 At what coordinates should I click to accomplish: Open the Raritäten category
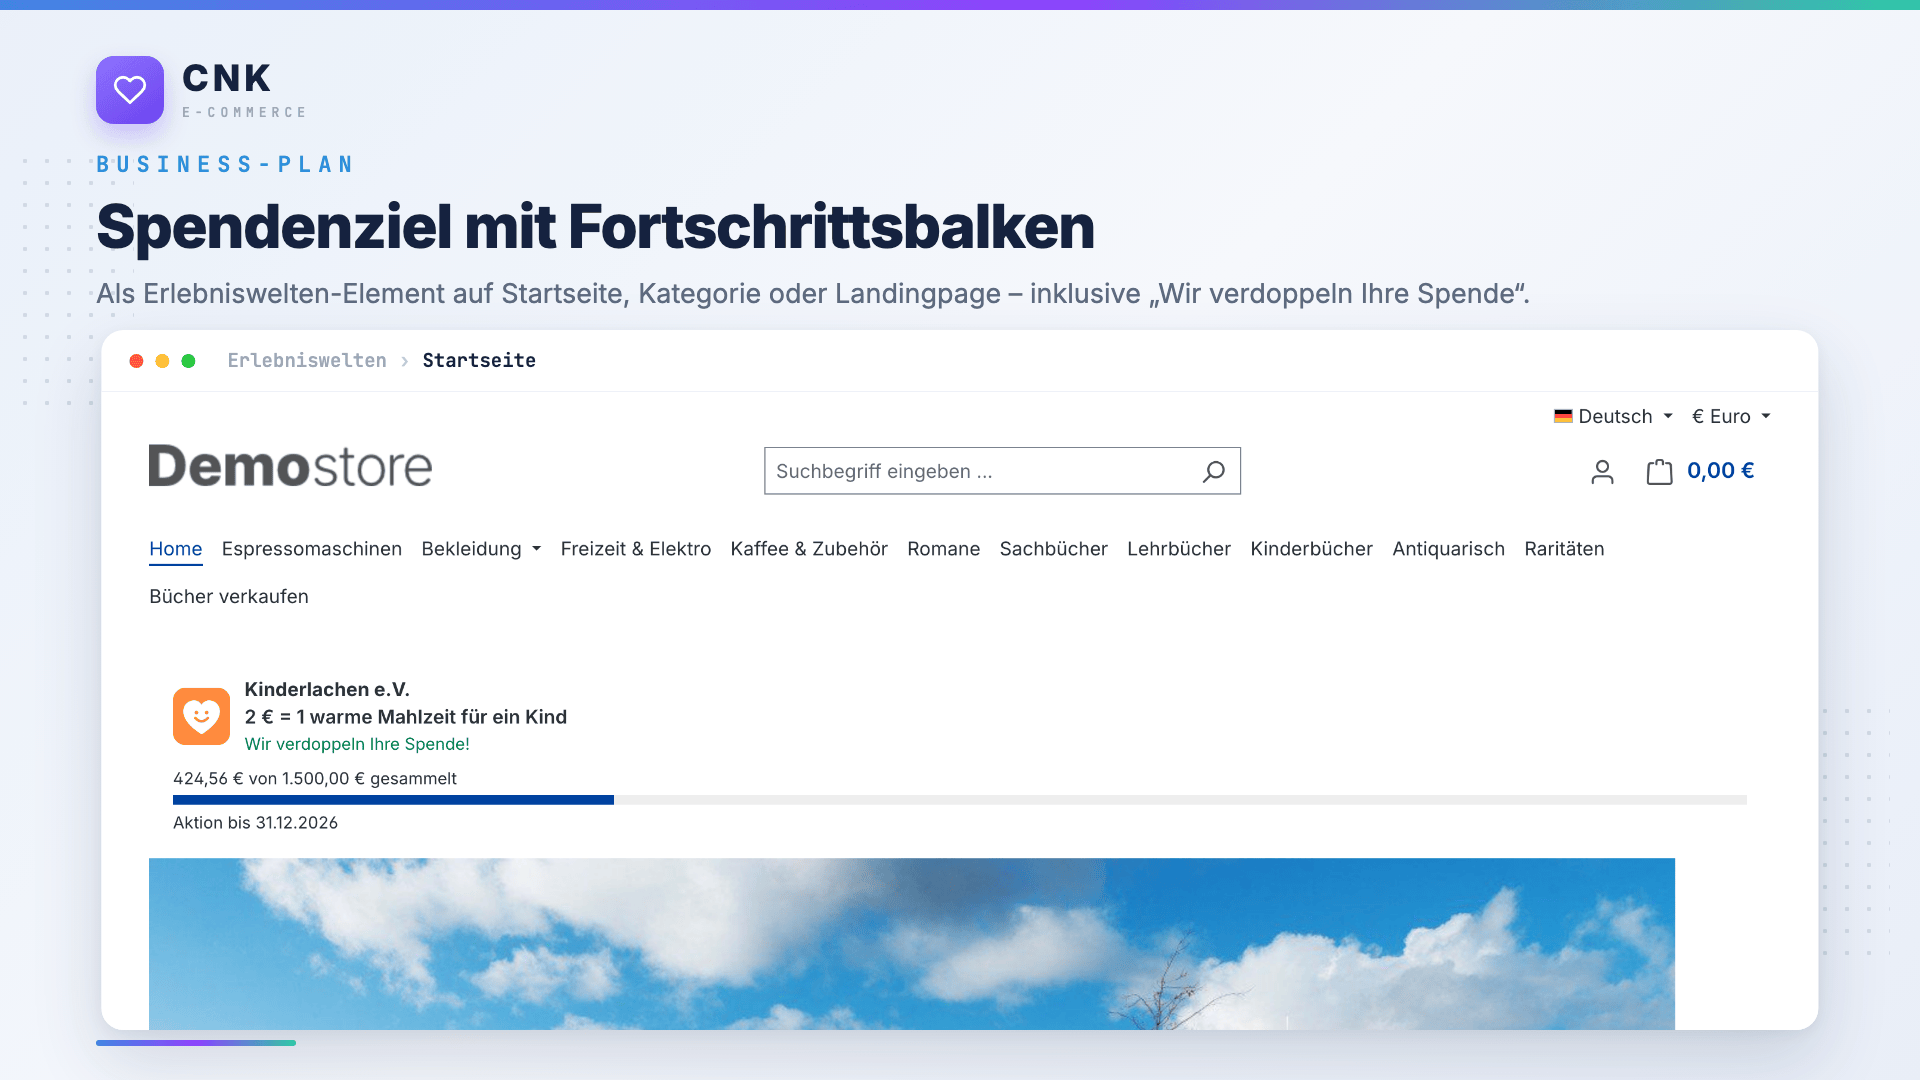(x=1564, y=549)
